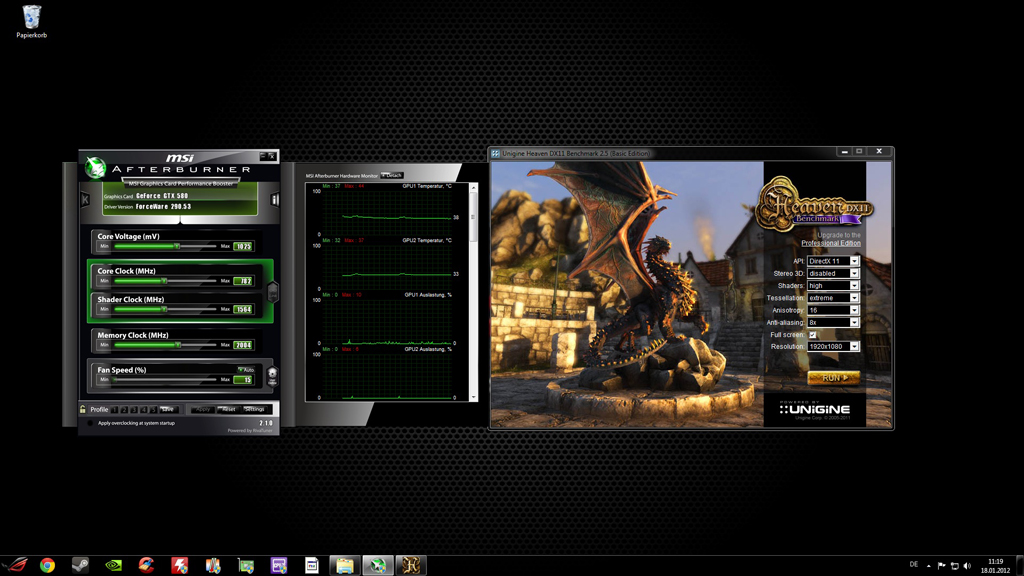Click the Shader Clock value field 1564
1024x576 pixels.
pos(243,309)
